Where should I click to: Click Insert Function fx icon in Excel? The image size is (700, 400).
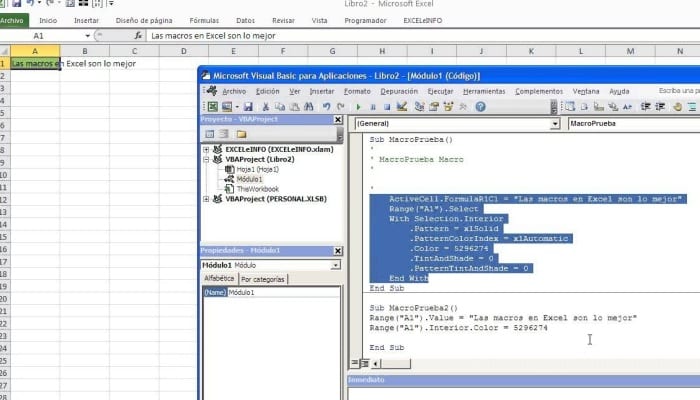(138, 36)
